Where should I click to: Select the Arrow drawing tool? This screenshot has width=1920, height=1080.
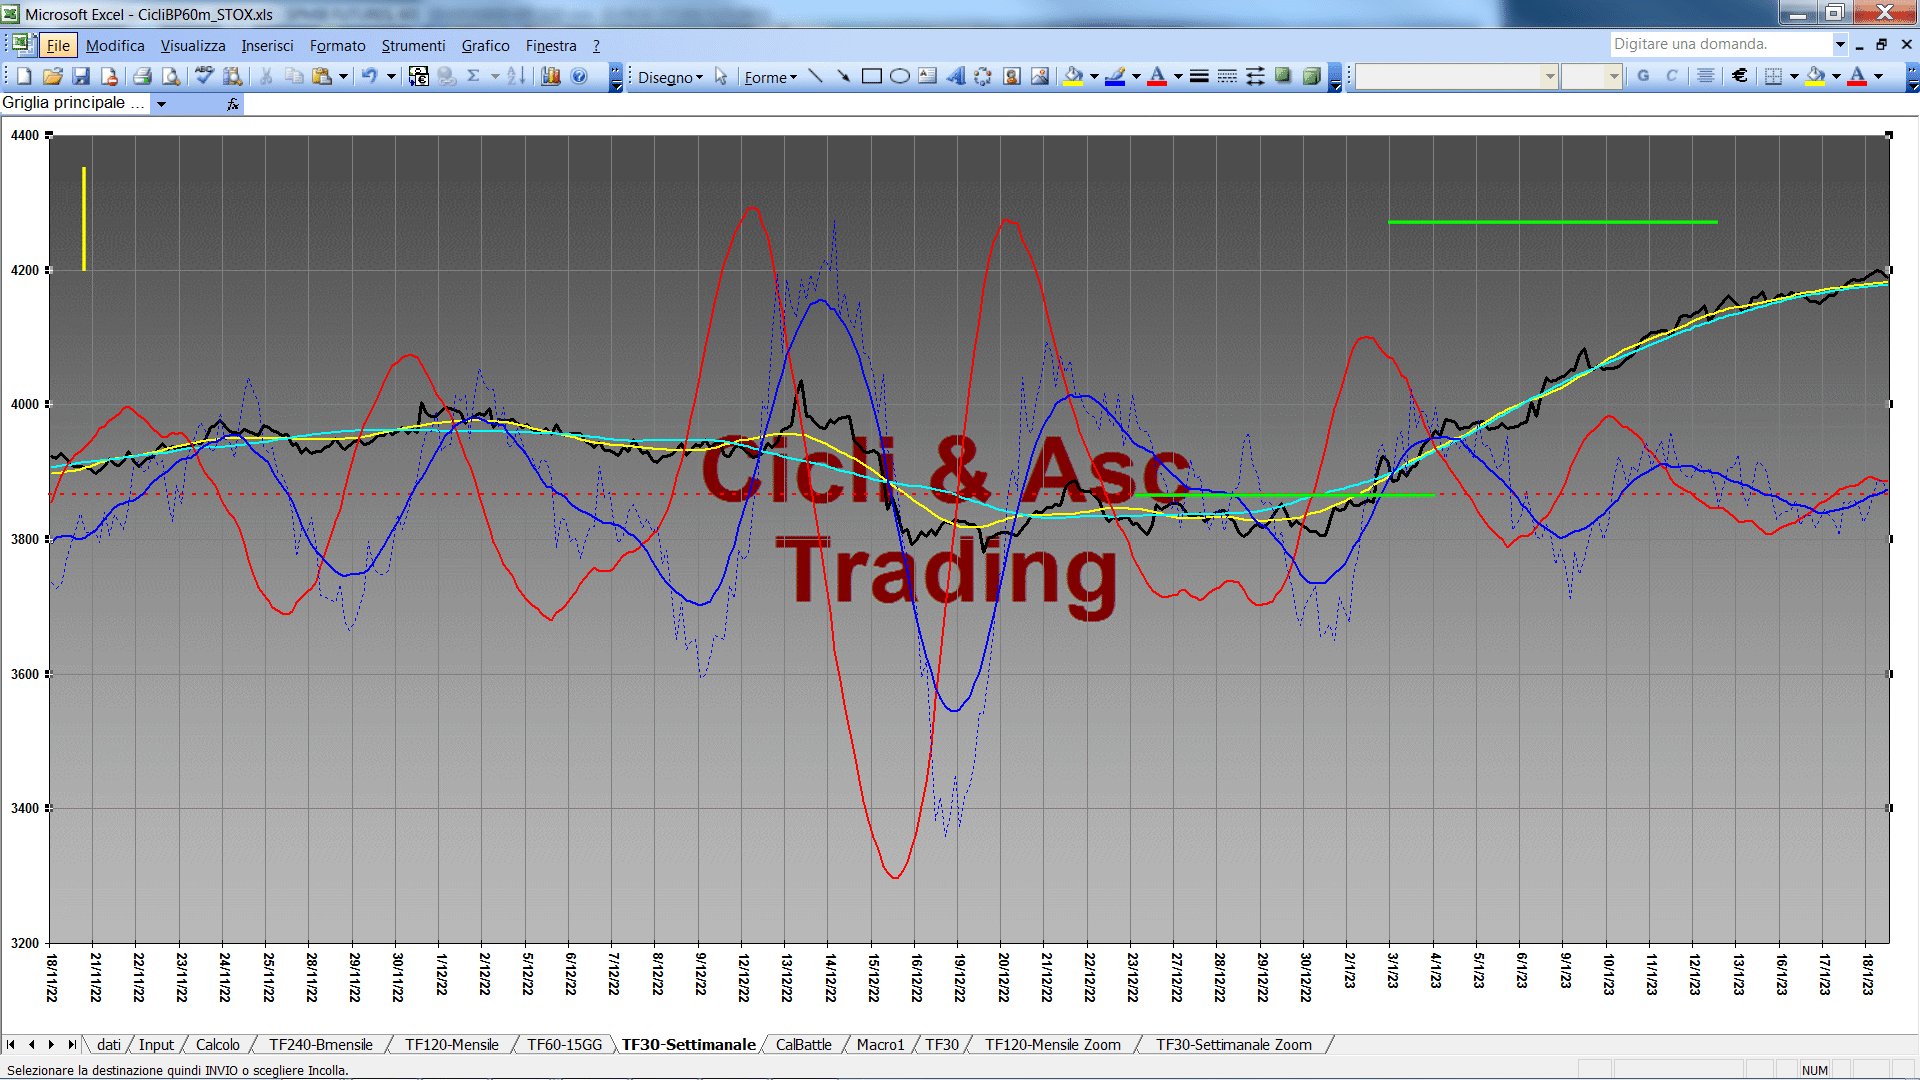point(843,77)
